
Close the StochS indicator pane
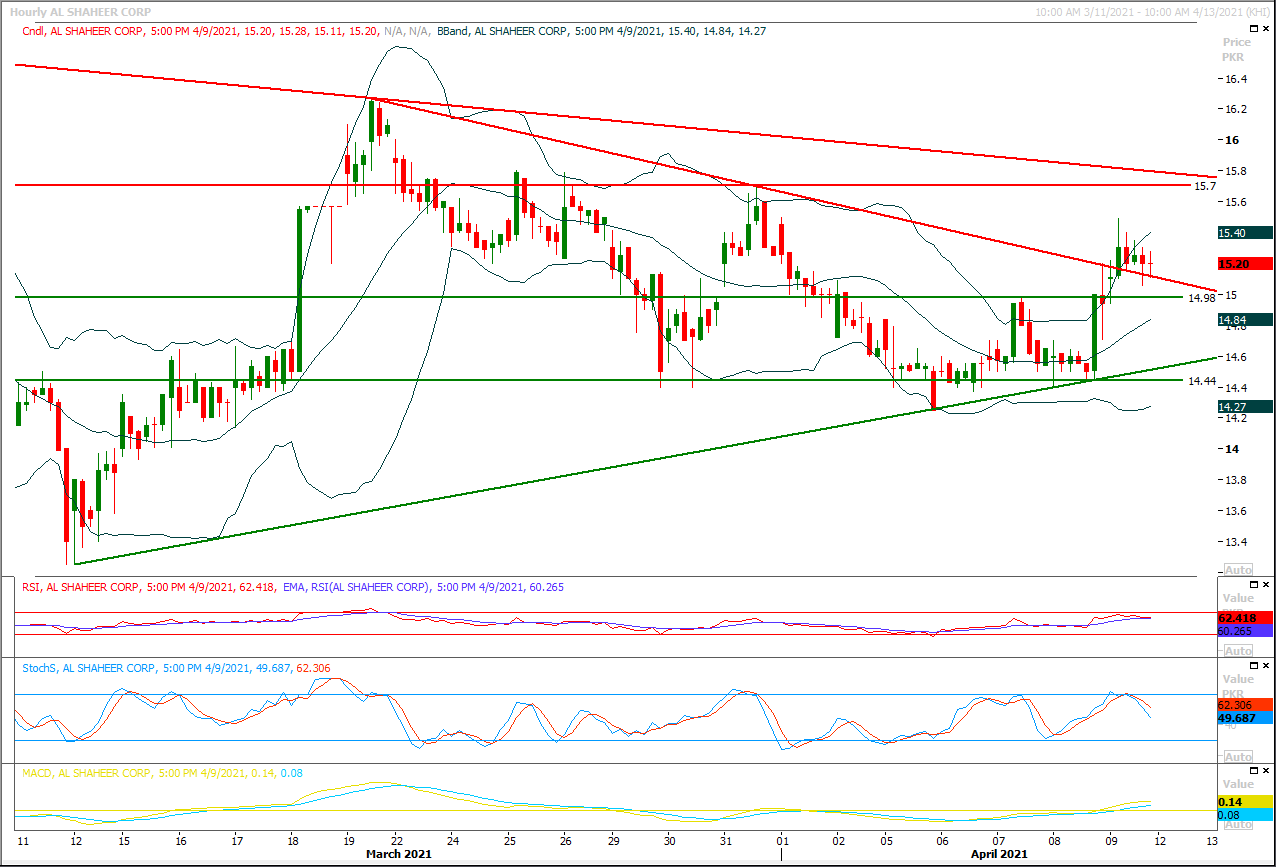(x=1268, y=665)
